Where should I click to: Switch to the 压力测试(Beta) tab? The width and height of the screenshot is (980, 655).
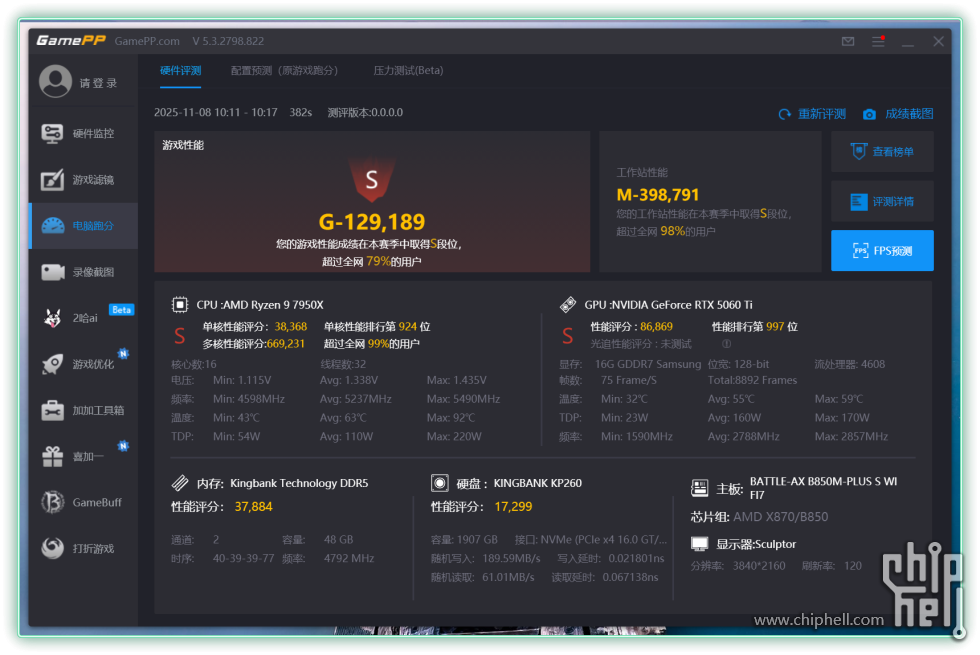pos(408,71)
